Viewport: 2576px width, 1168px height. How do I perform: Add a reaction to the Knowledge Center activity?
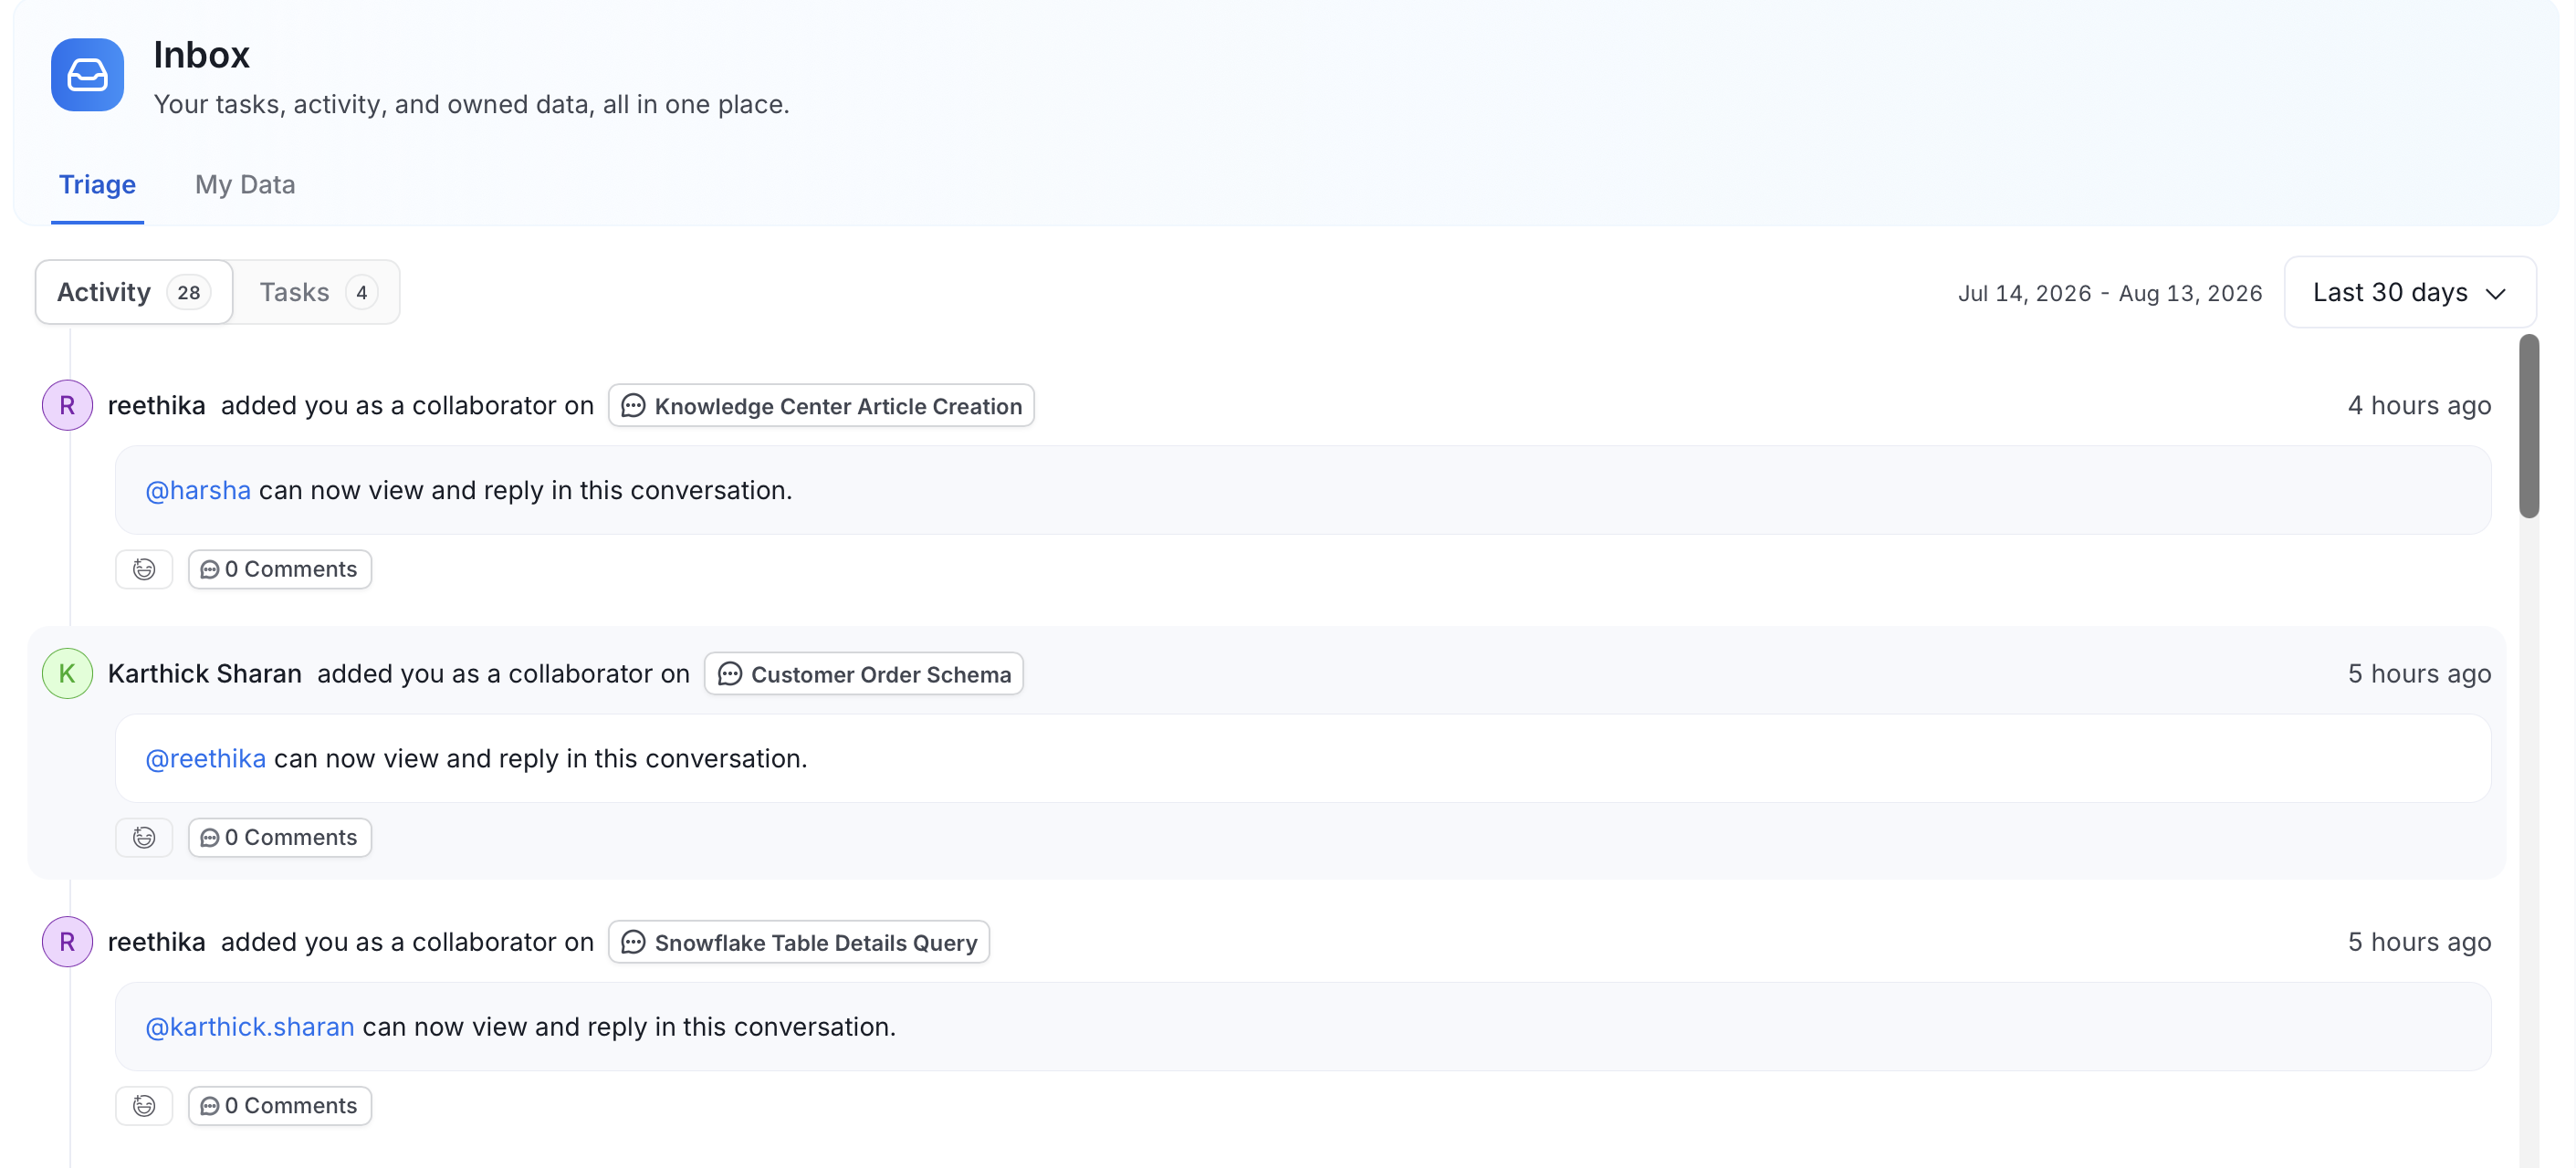[x=144, y=569]
